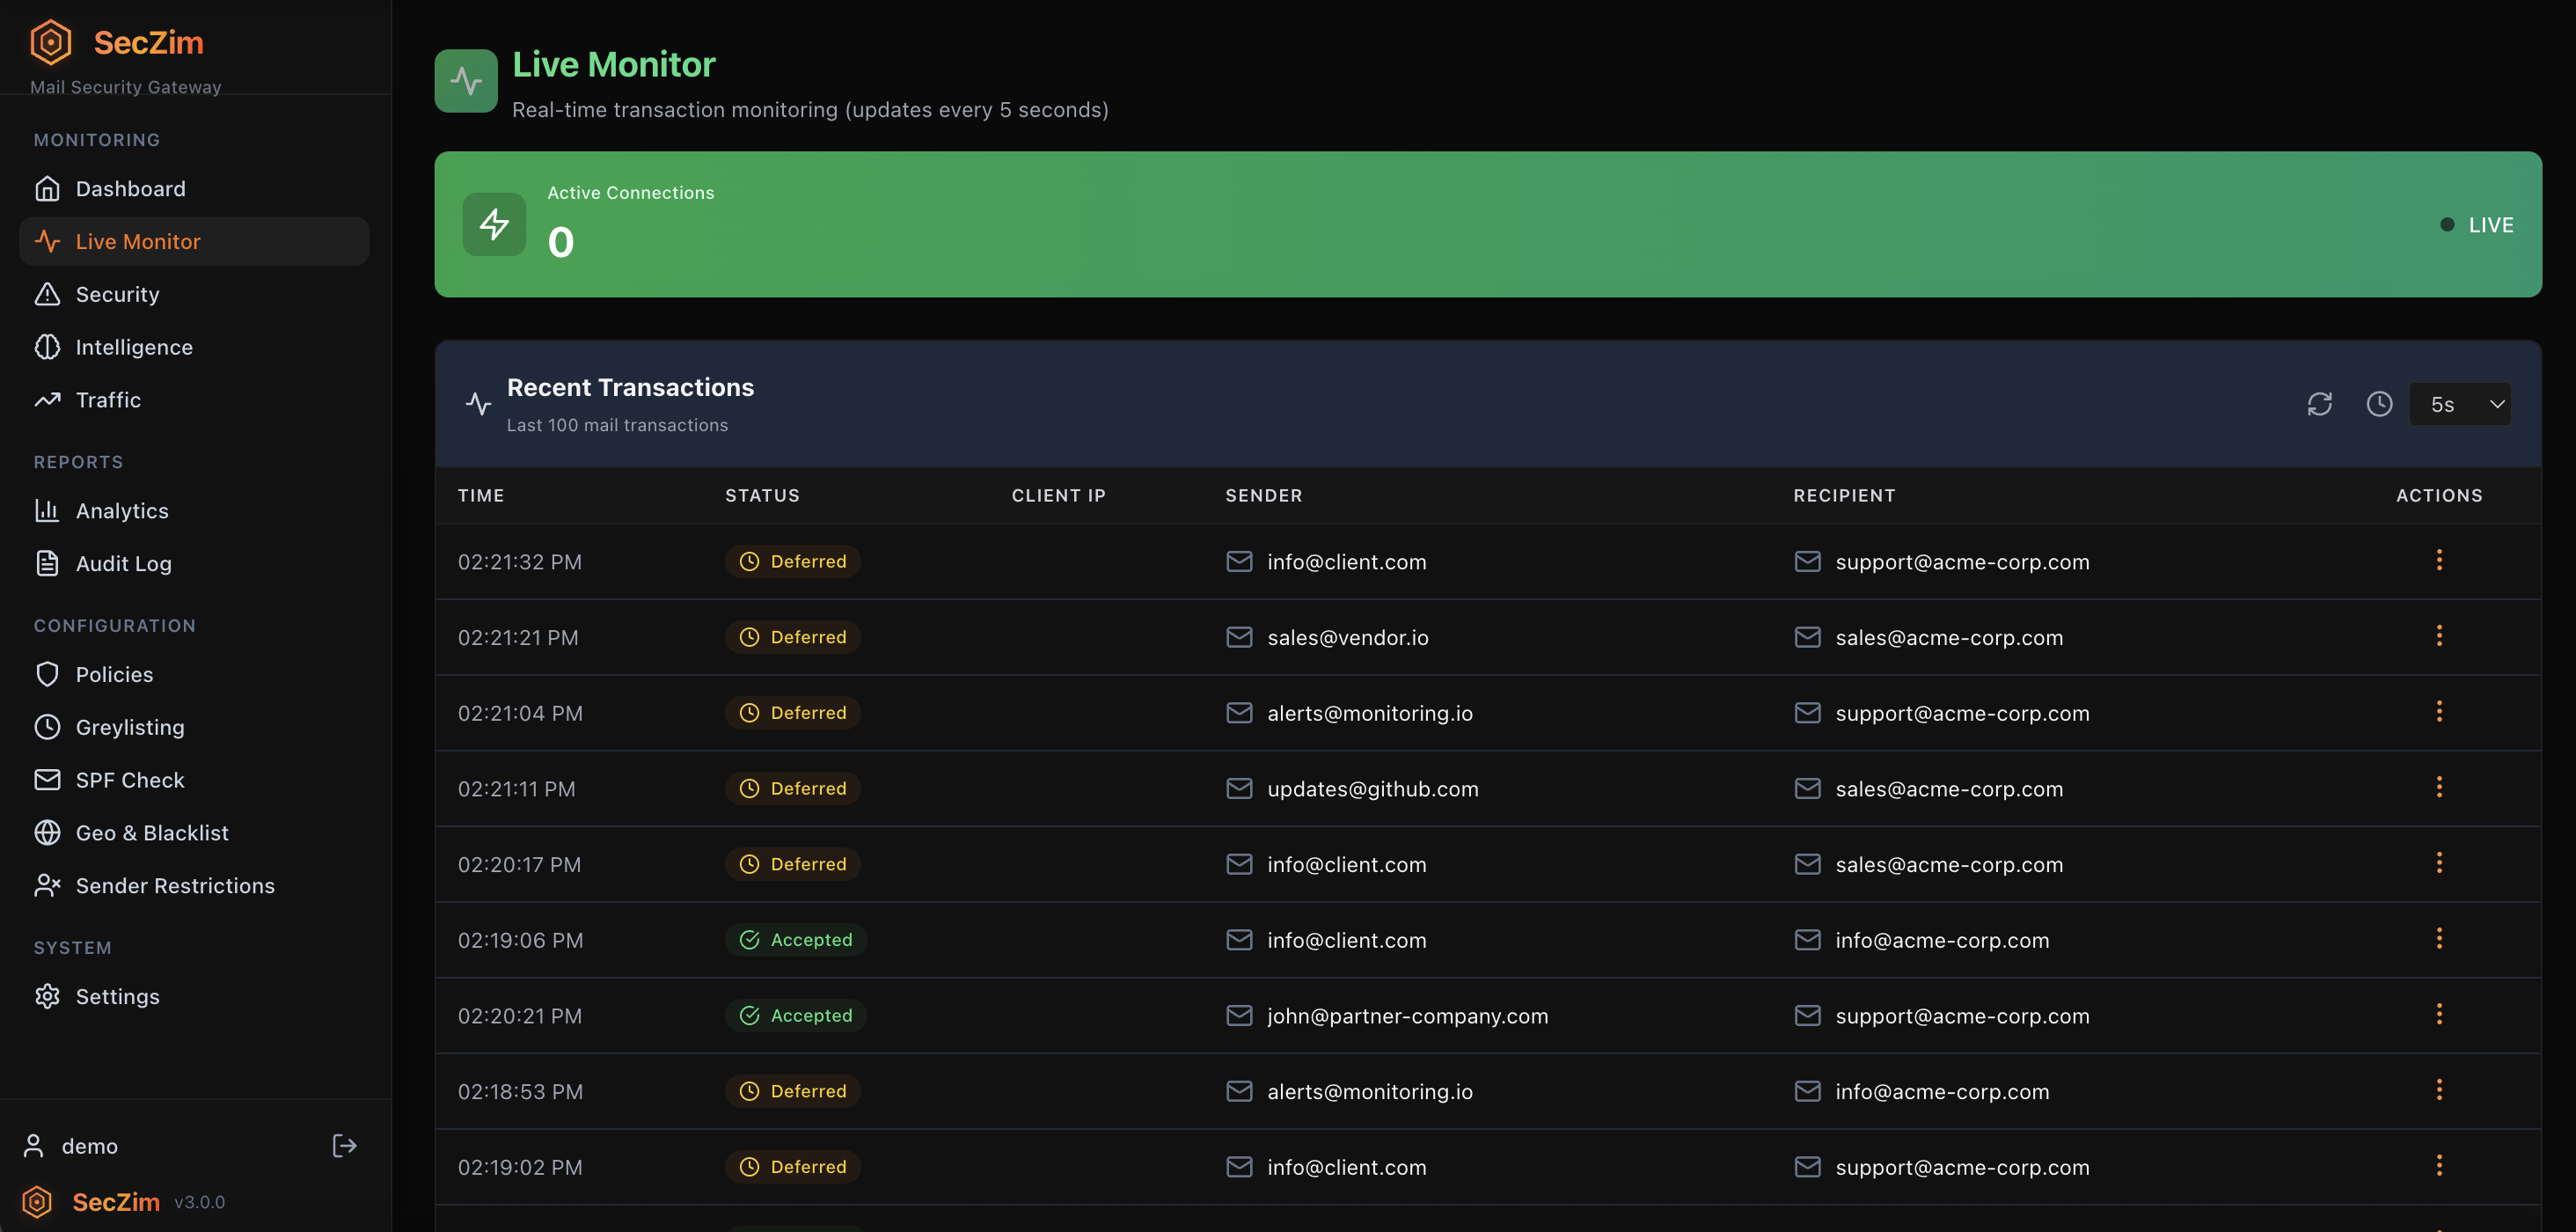Screen dimensions: 2576x1232
Task: Open the Greylisting settings
Action: click(x=130, y=727)
